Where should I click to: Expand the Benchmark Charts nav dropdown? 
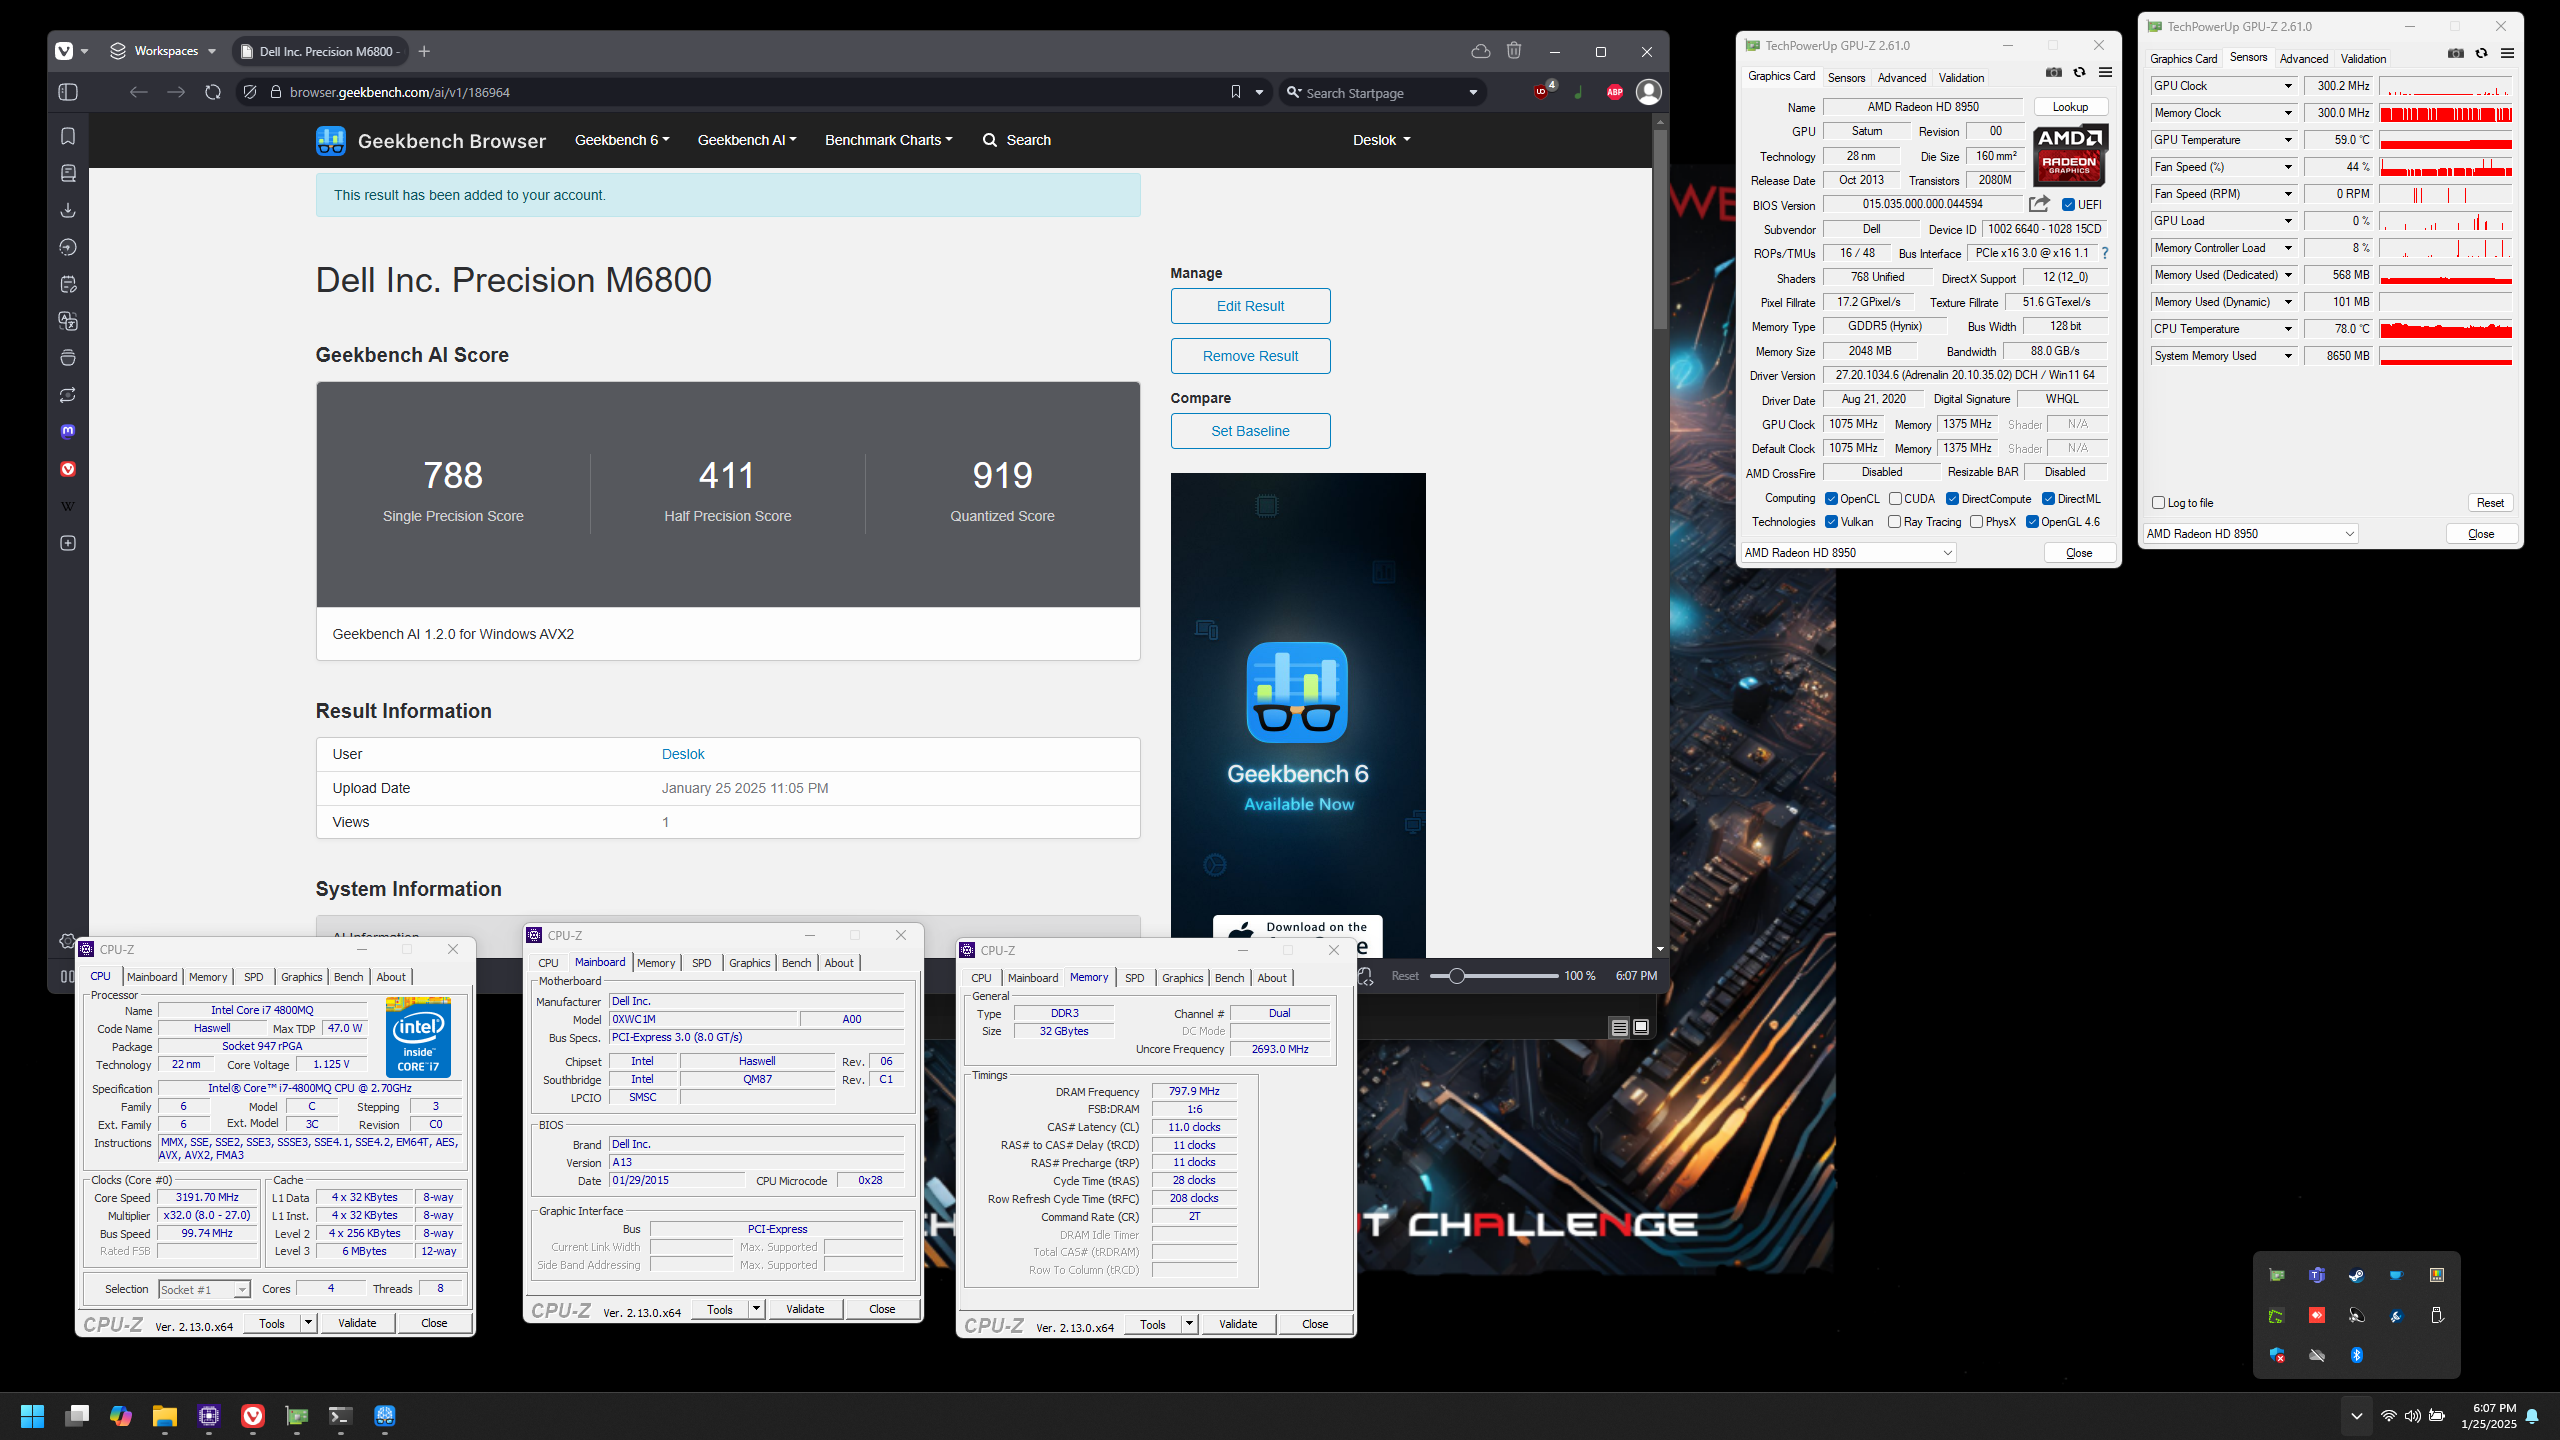pos(888,140)
